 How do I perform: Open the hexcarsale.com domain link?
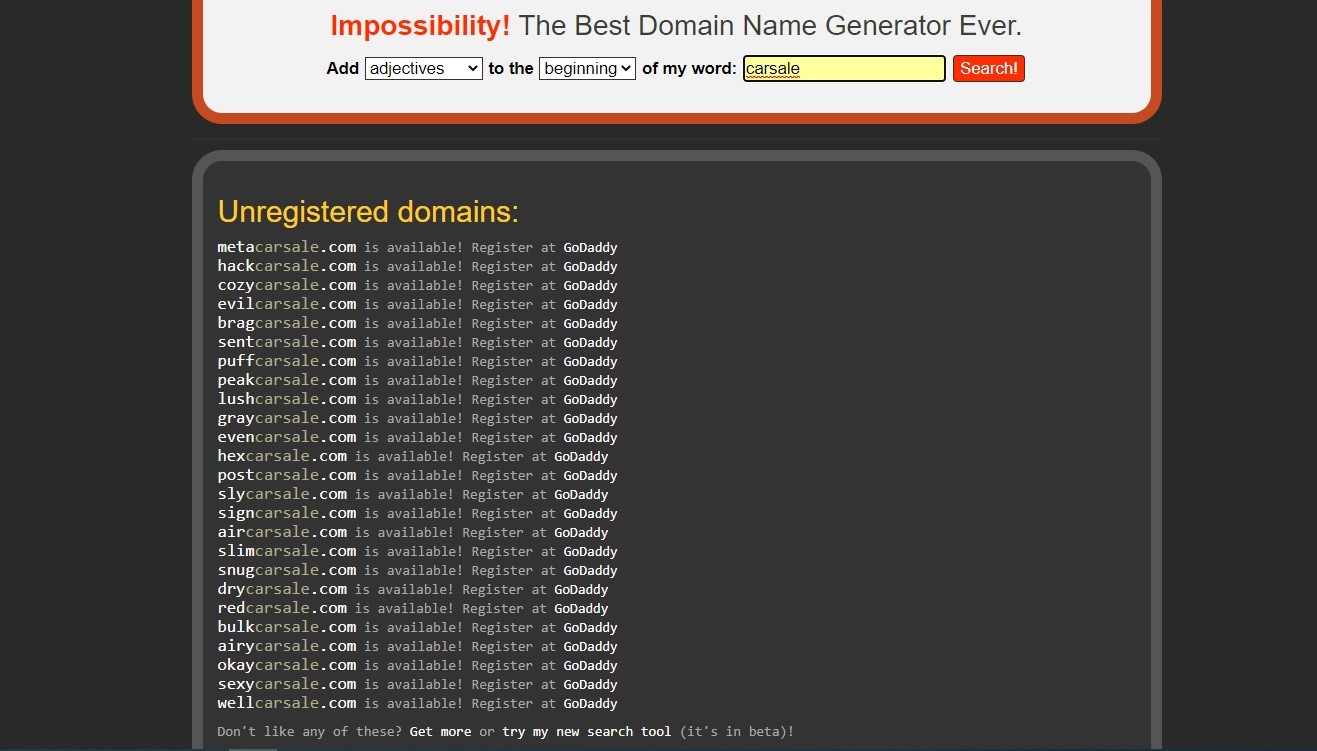click(x=283, y=456)
